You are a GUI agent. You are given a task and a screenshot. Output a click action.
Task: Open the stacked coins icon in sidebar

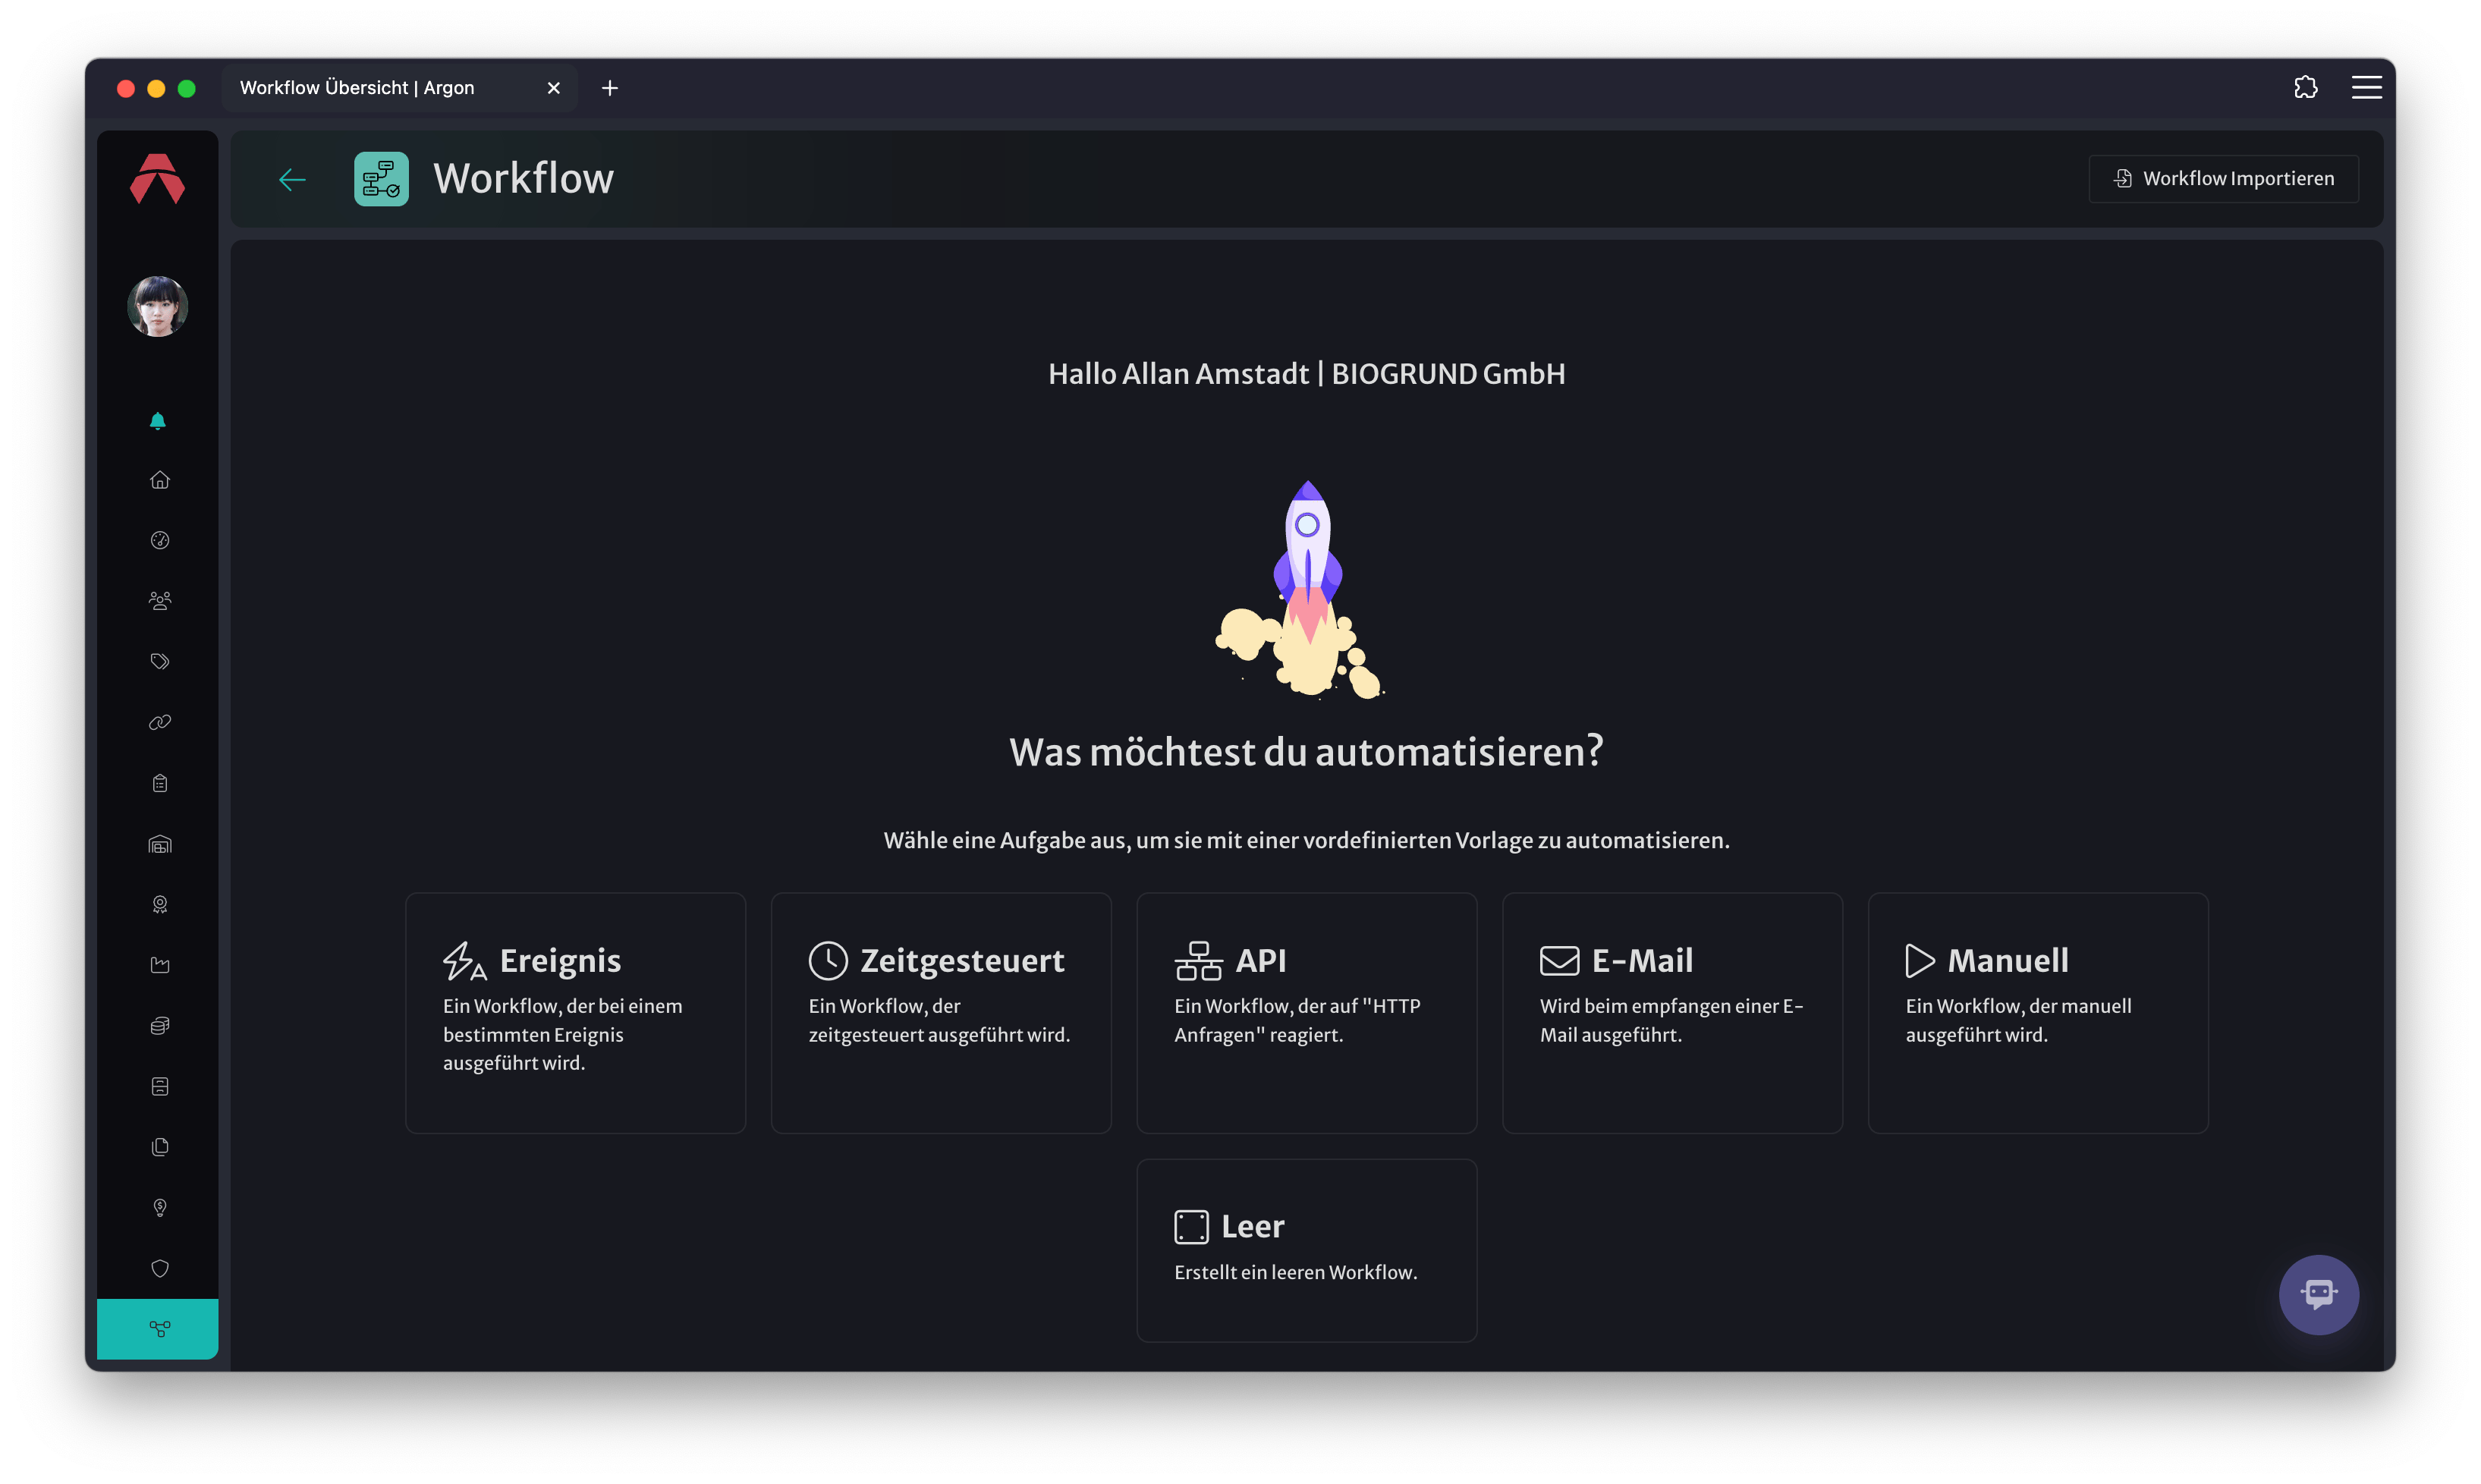tap(159, 1026)
